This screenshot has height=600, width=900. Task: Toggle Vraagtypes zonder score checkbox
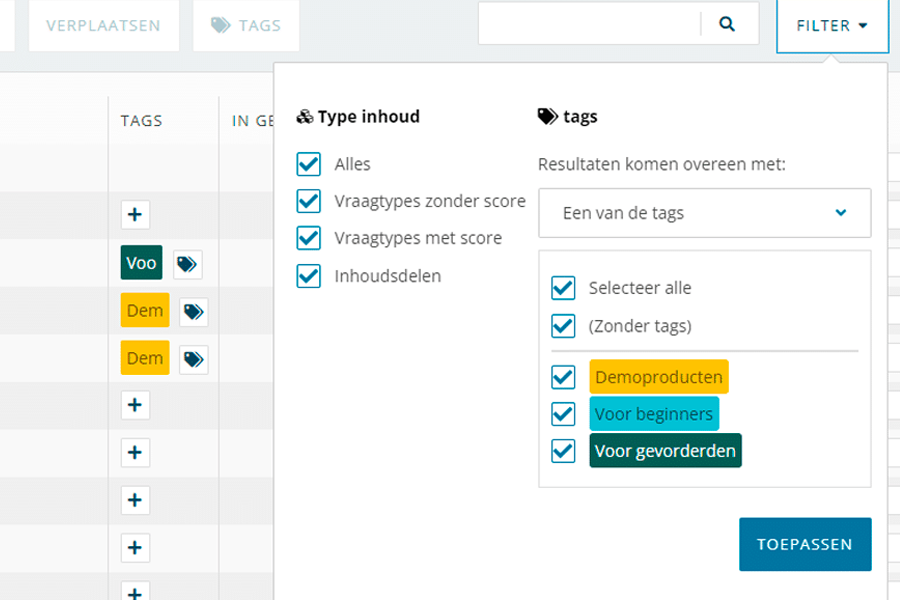(309, 201)
